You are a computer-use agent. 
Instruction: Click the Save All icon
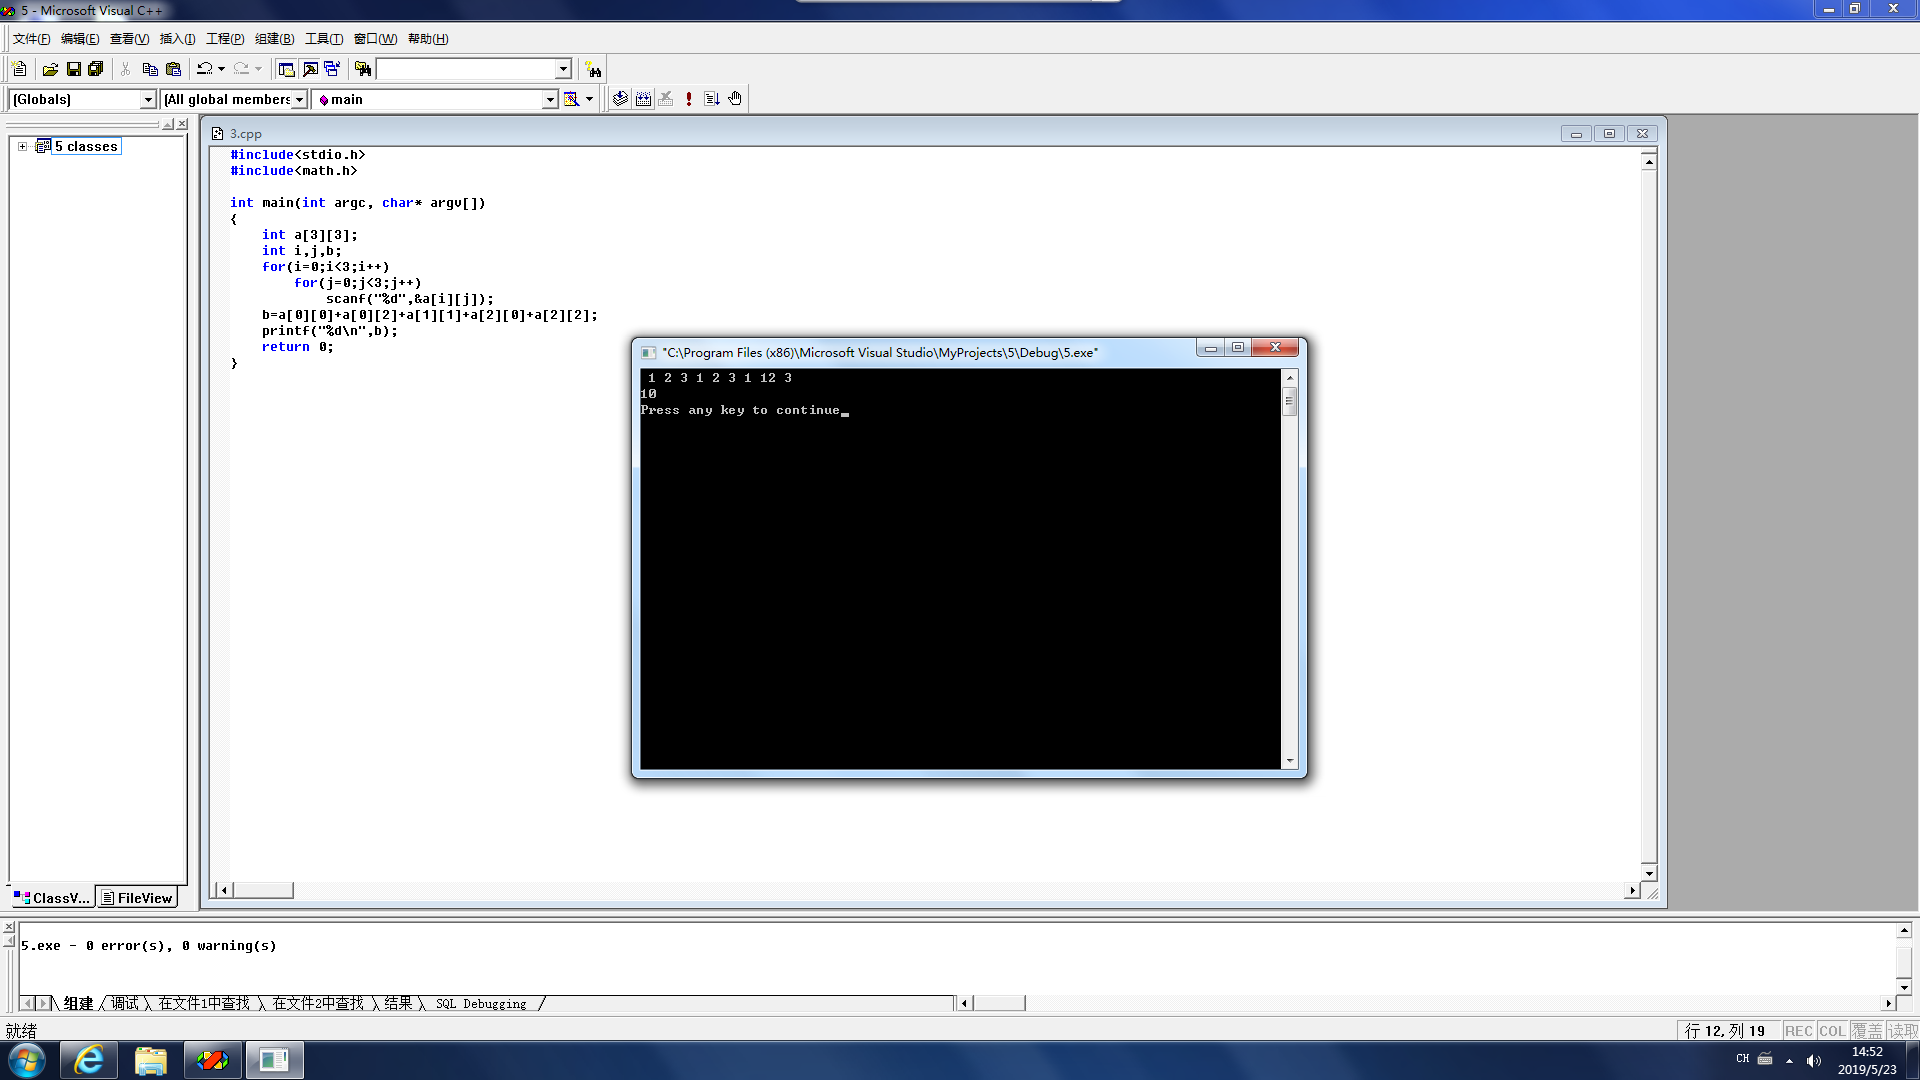[x=96, y=69]
